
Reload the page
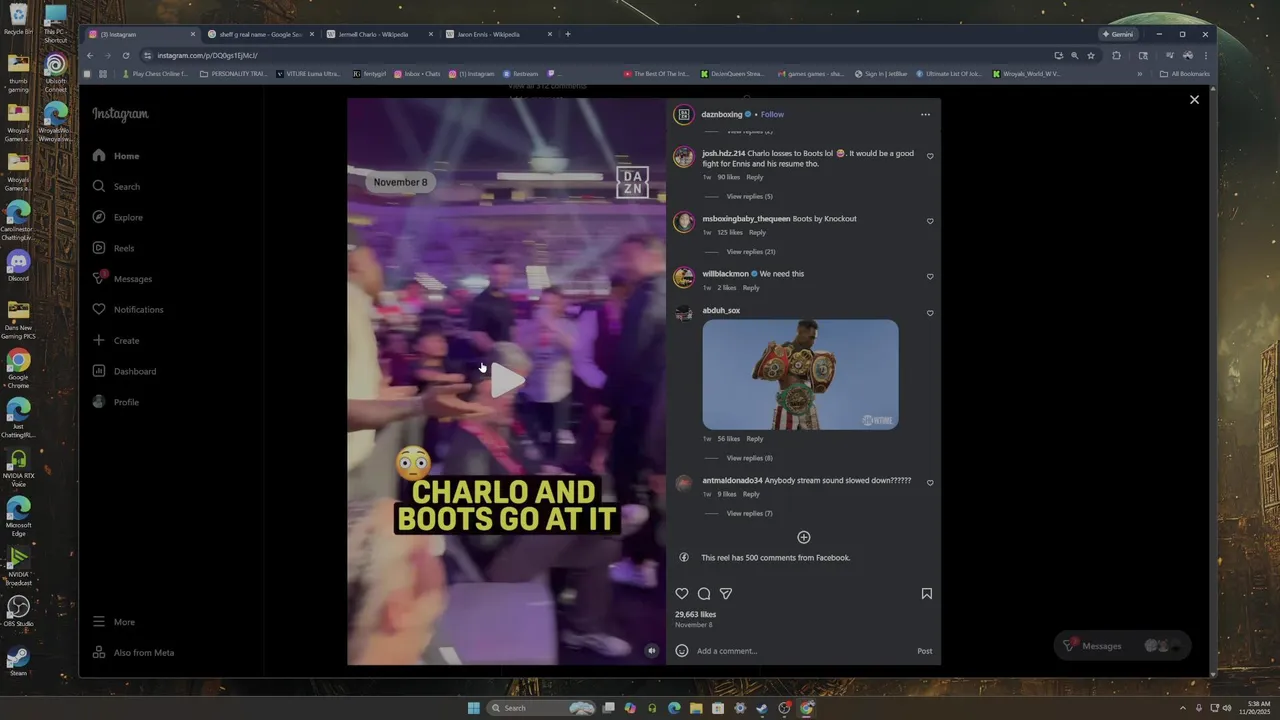[126, 56]
